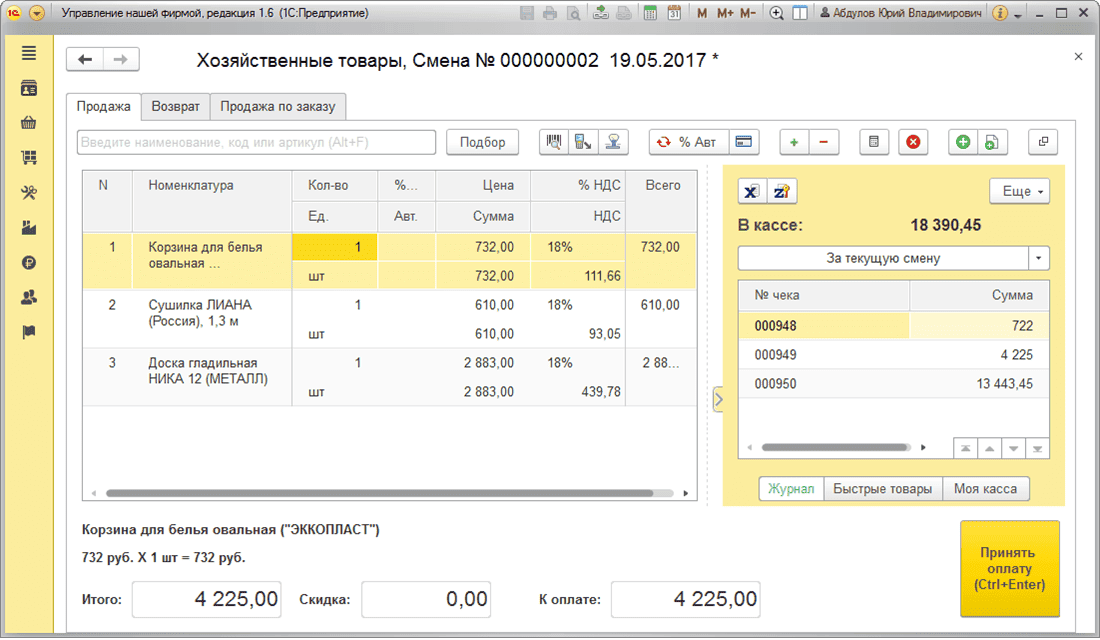The height and width of the screenshot is (640, 1100).
Task: Go forward with right arrow button
Action: (121, 60)
